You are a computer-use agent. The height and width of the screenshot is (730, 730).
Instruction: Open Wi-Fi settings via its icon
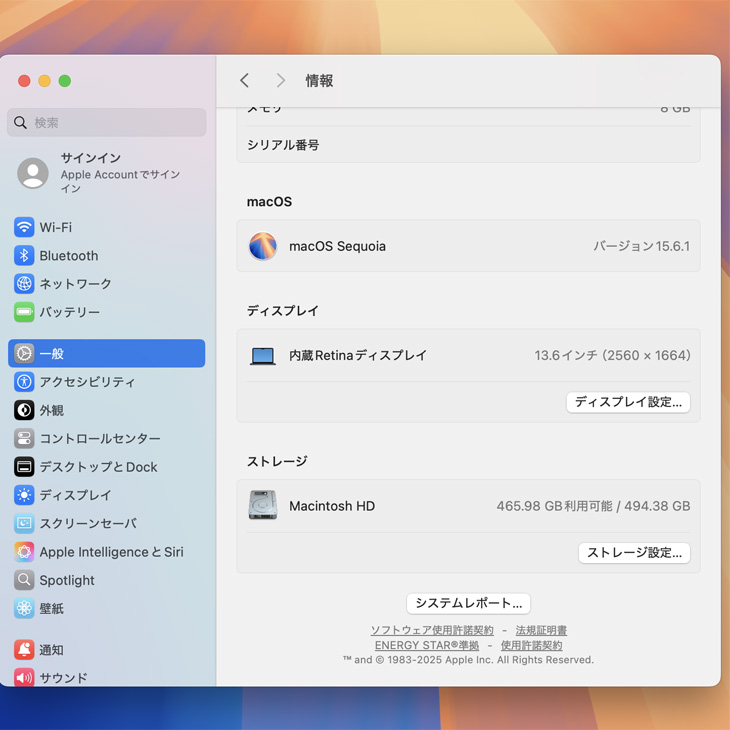pos(24,227)
